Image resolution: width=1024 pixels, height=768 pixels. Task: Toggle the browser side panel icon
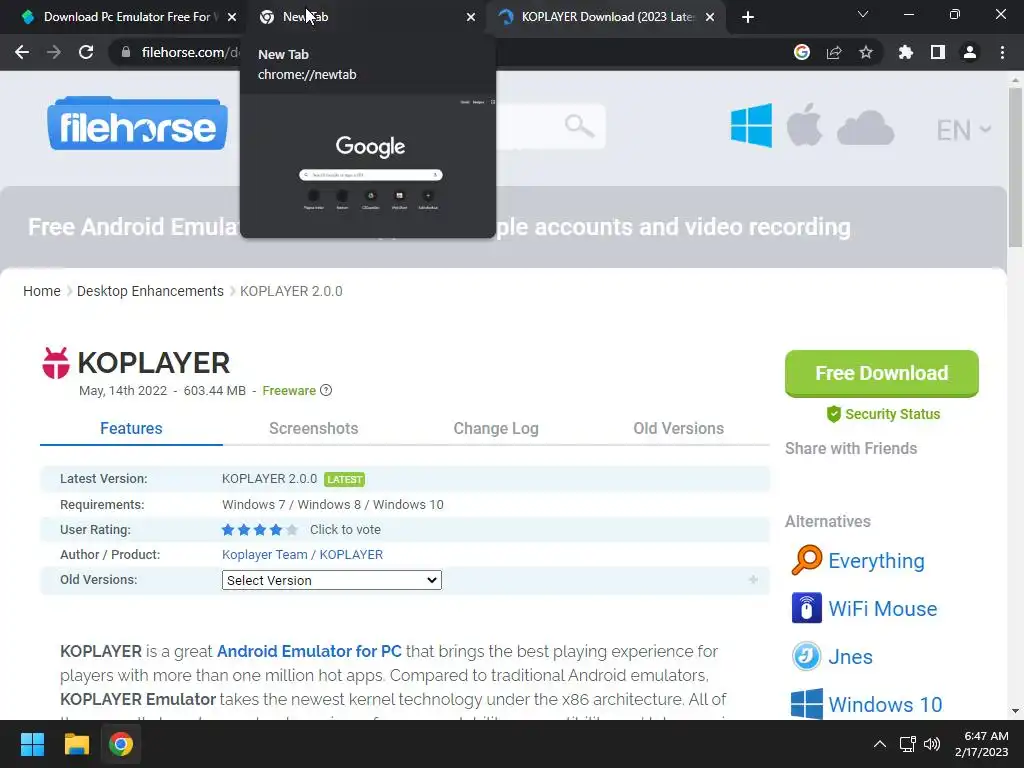coord(938,52)
